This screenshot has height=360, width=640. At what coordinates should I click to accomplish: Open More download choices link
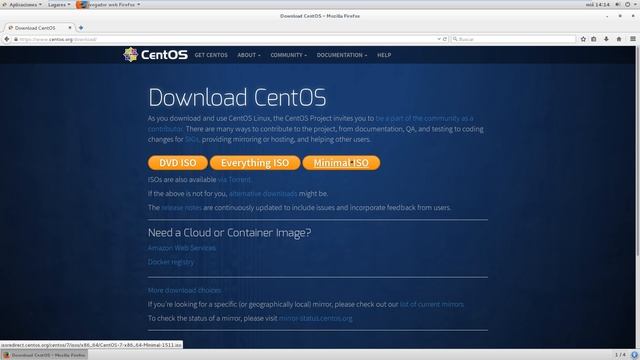coord(184,290)
